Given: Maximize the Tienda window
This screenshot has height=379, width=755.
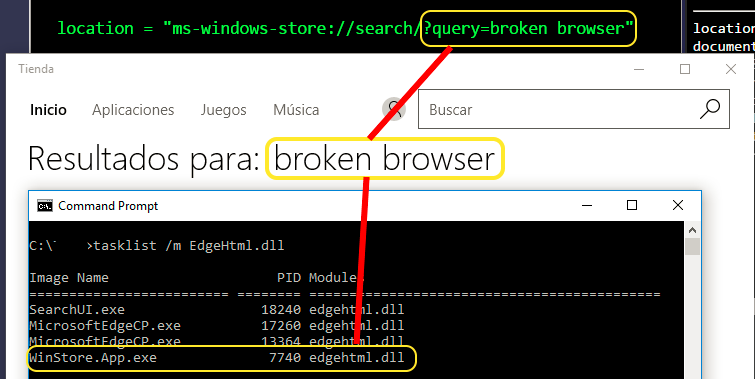Looking at the screenshot, I should click(x=685, y=69).
